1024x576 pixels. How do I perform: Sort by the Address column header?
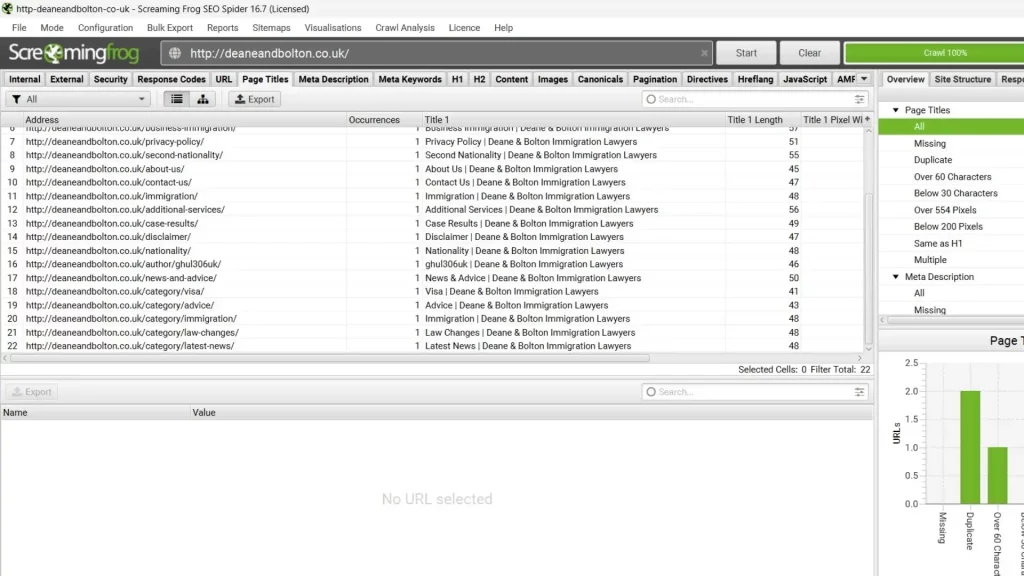pyautogui.click(x=184, y=120)
